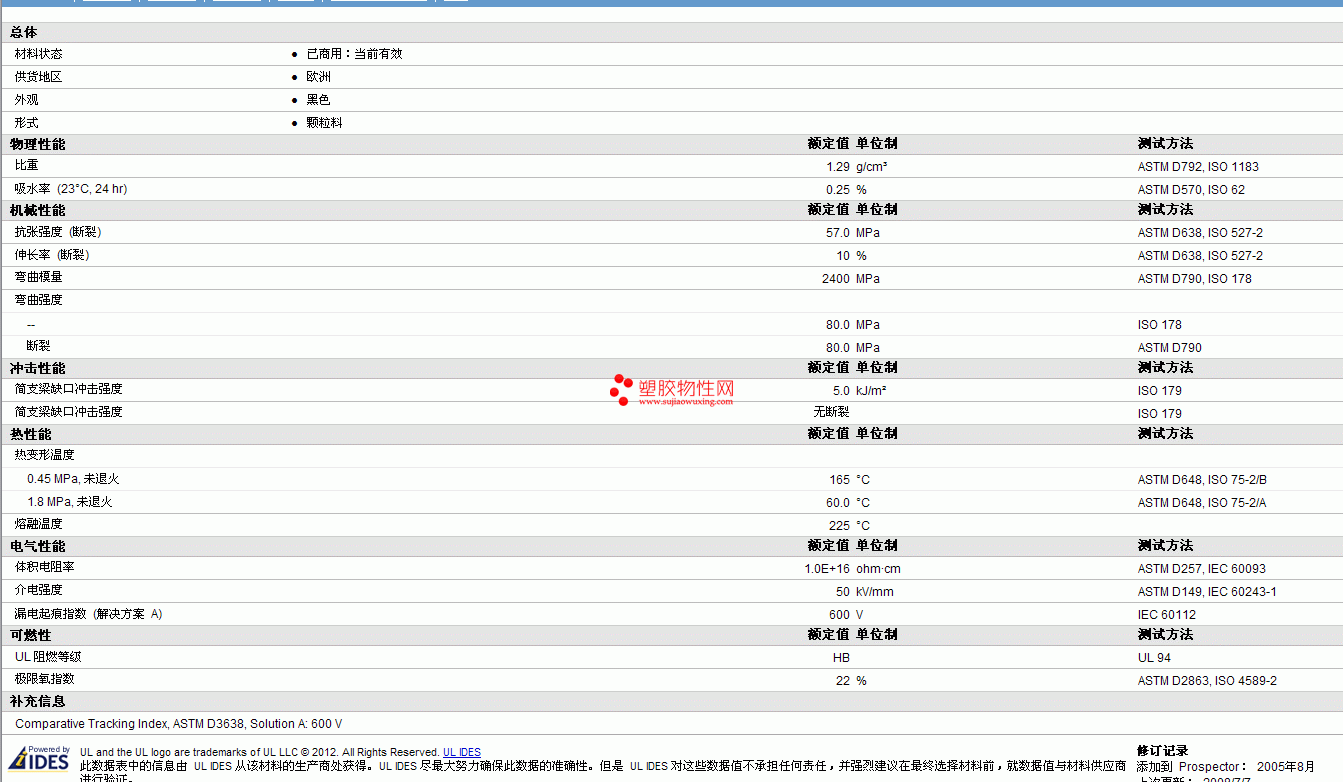Click the ASTM D648, ISO 75-2/B method
The image size is (1343, 782).
point(1202,480)
